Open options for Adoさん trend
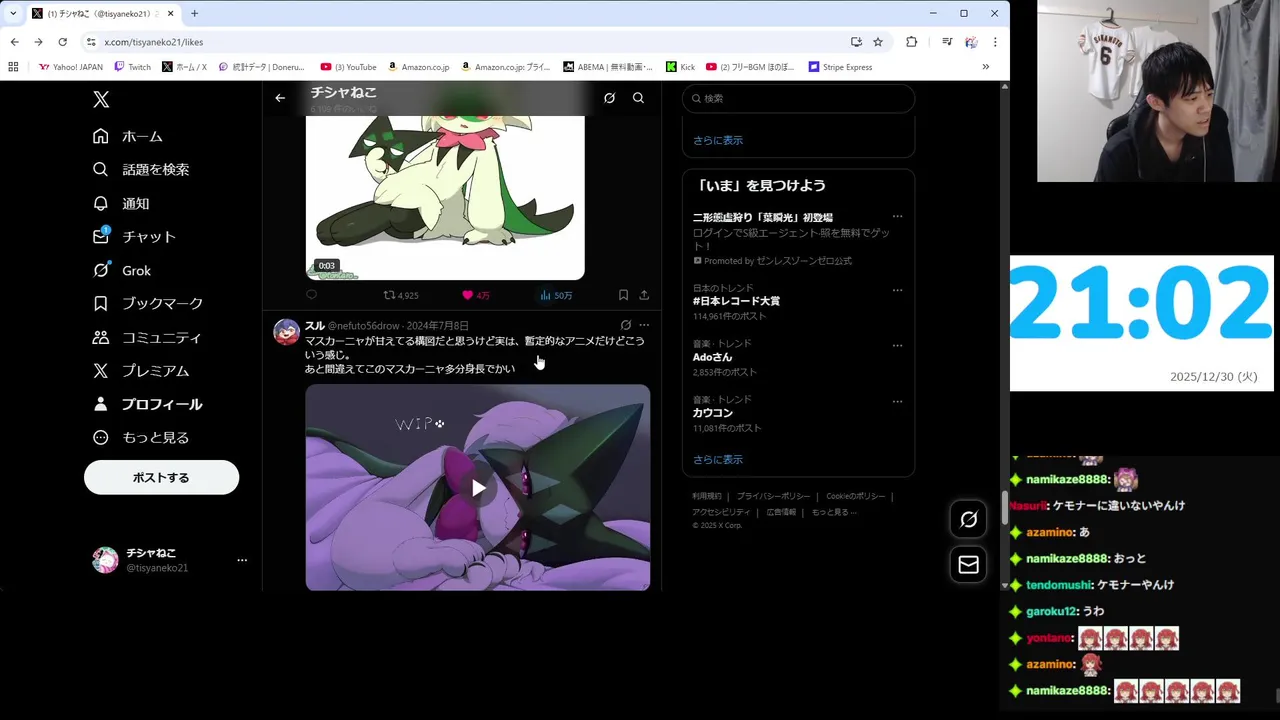Screen dimensions: 1280x720 pyautogui.click(x=897, y=346)
